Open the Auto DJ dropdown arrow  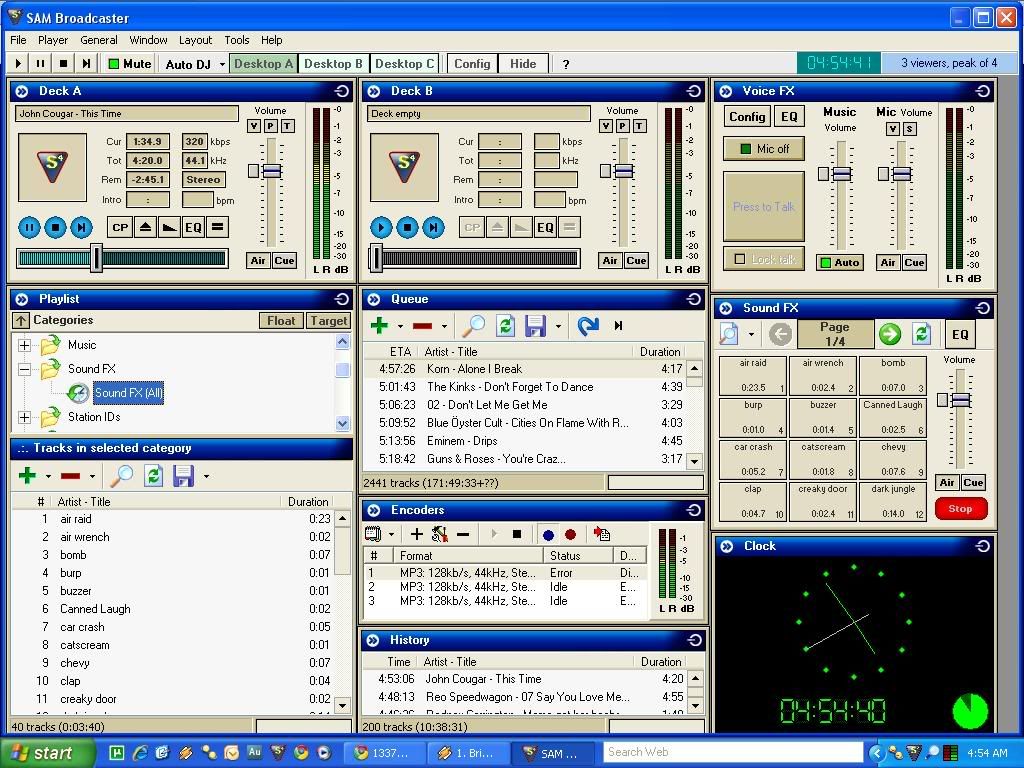pos(222,64)
